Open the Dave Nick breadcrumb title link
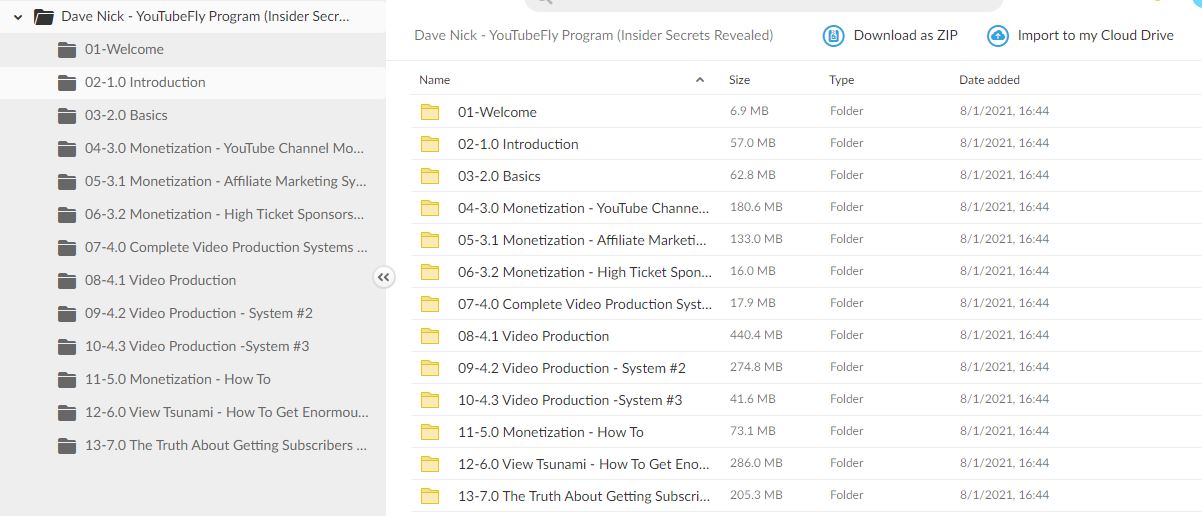The height and width of the screenshot is (516, 1202). [593, 35]
